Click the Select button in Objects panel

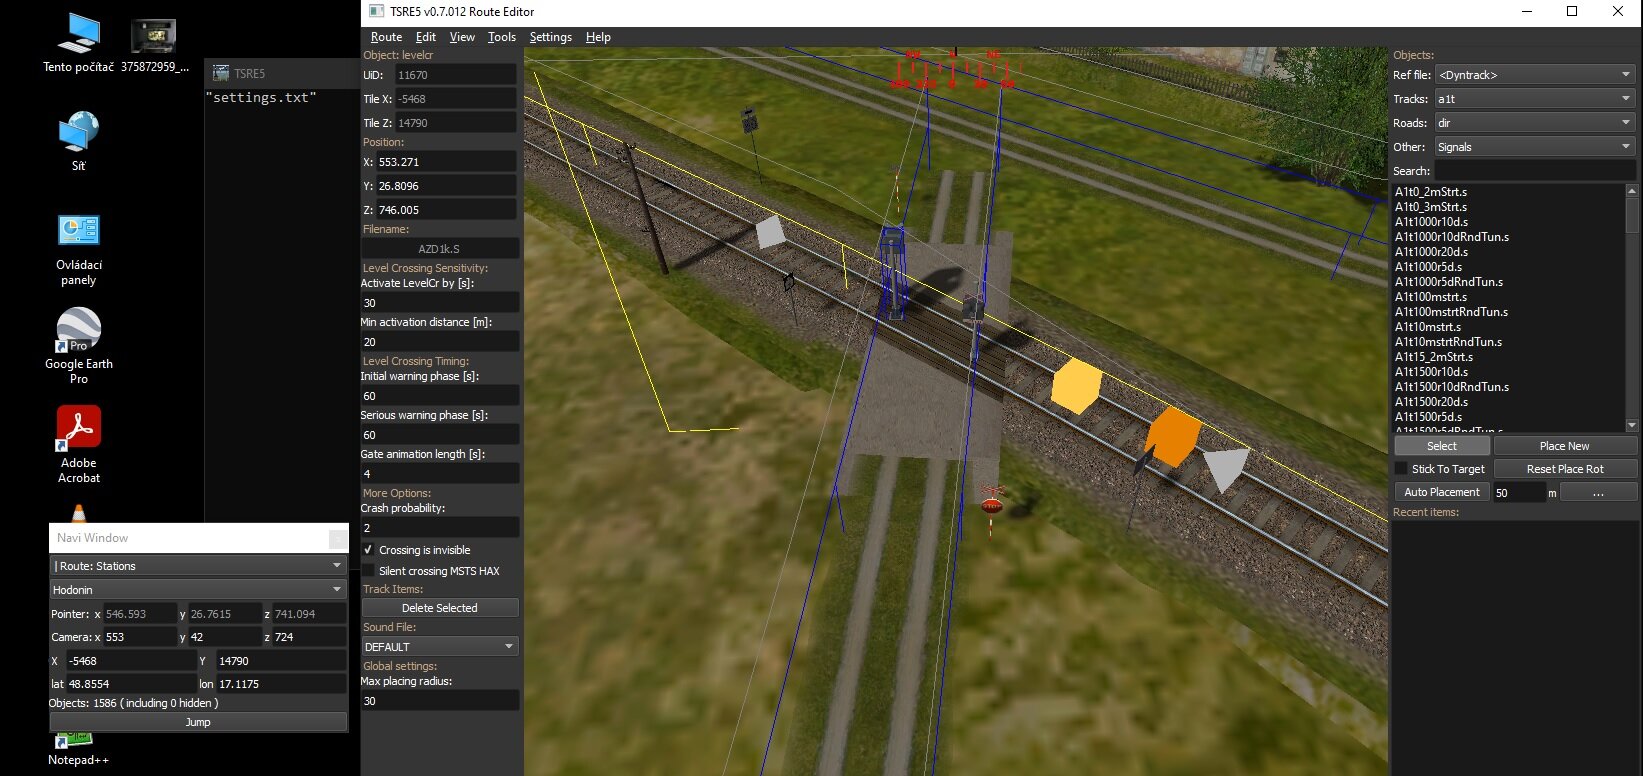tap(1442, 446)
